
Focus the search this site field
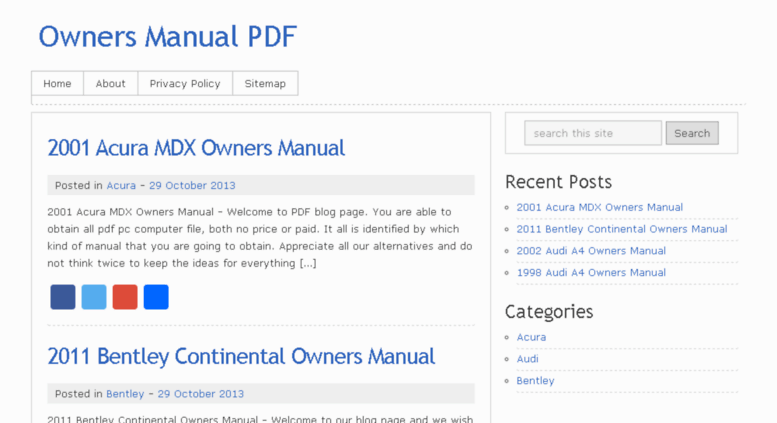click(593, 133)
